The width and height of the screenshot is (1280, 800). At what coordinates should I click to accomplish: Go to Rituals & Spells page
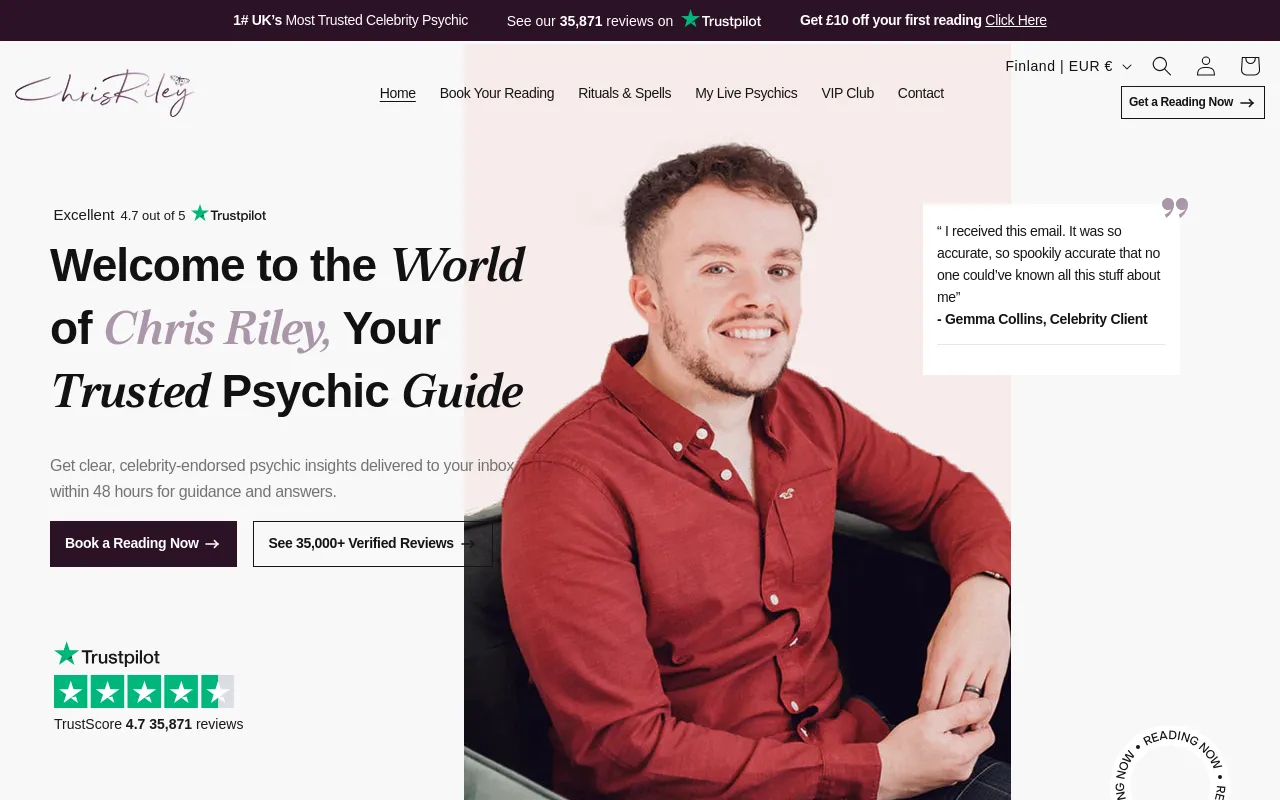pyautogui.click(x=624, y=93)
